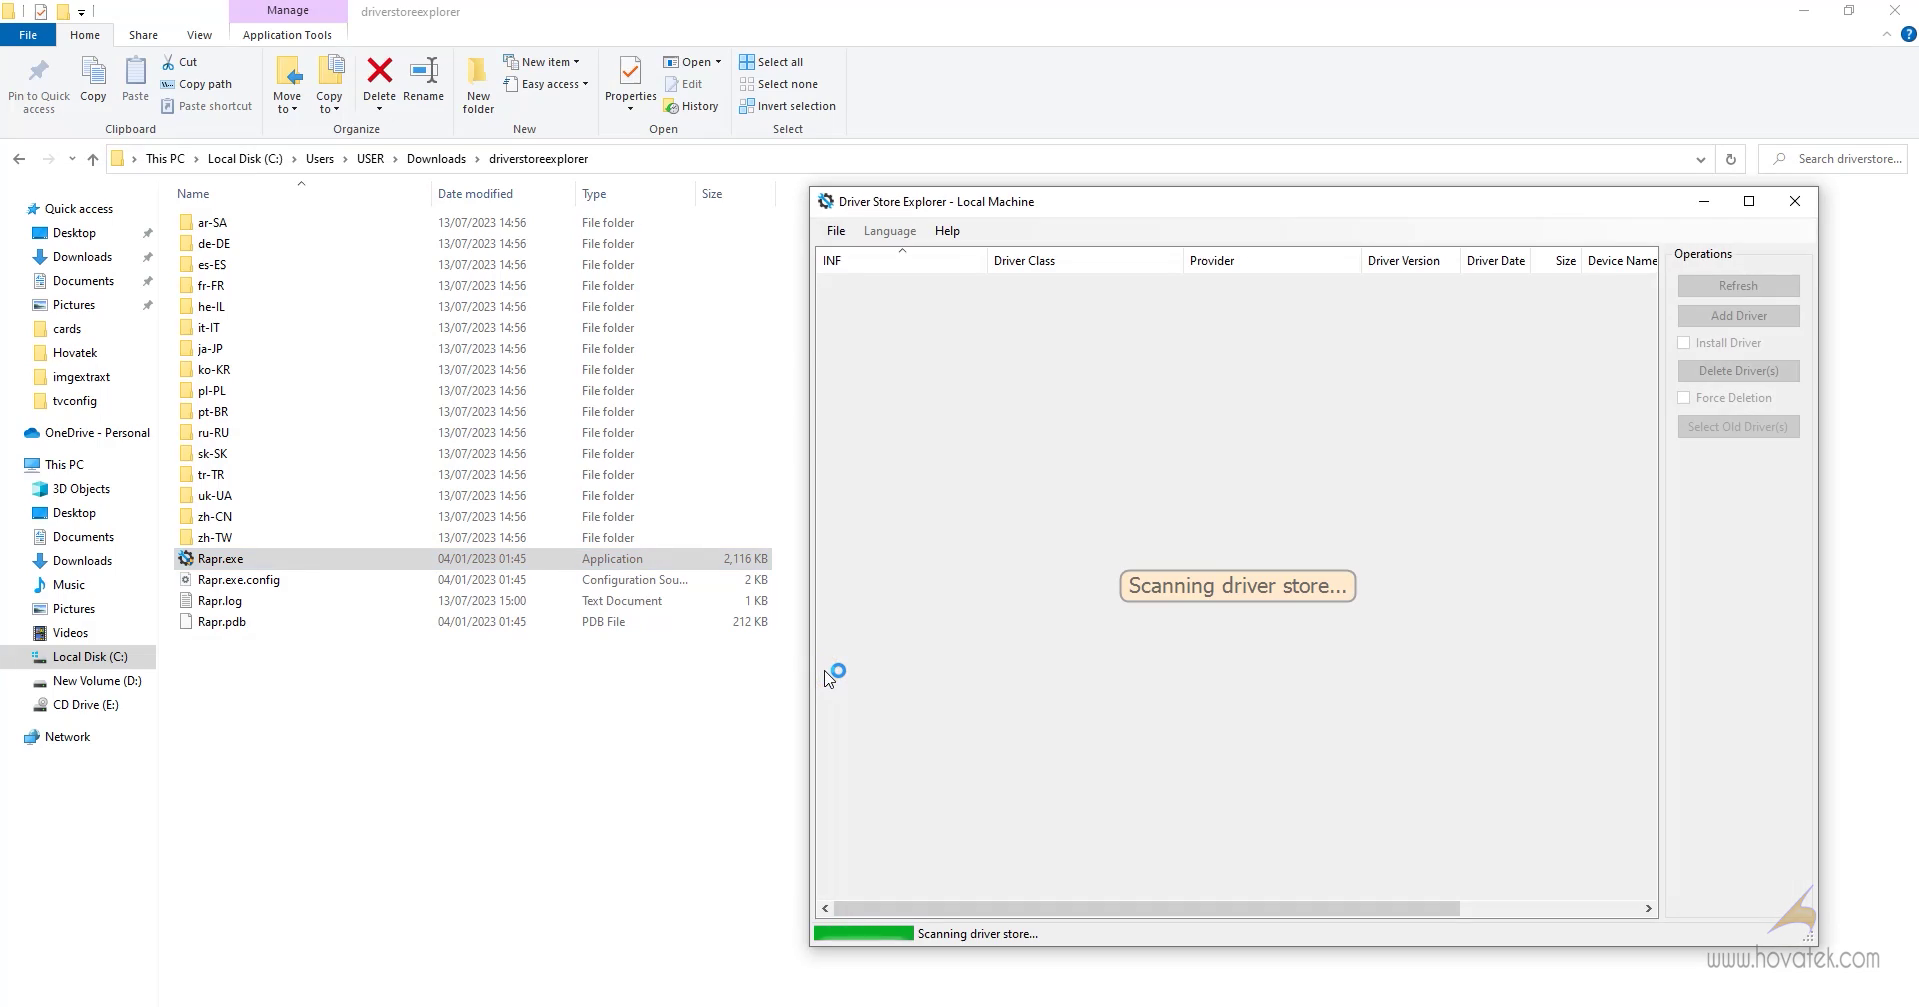Viewport: 1919px width, 1007px height.
Task: Open Properties via the checkmark icon
Action: click(630, 71)
